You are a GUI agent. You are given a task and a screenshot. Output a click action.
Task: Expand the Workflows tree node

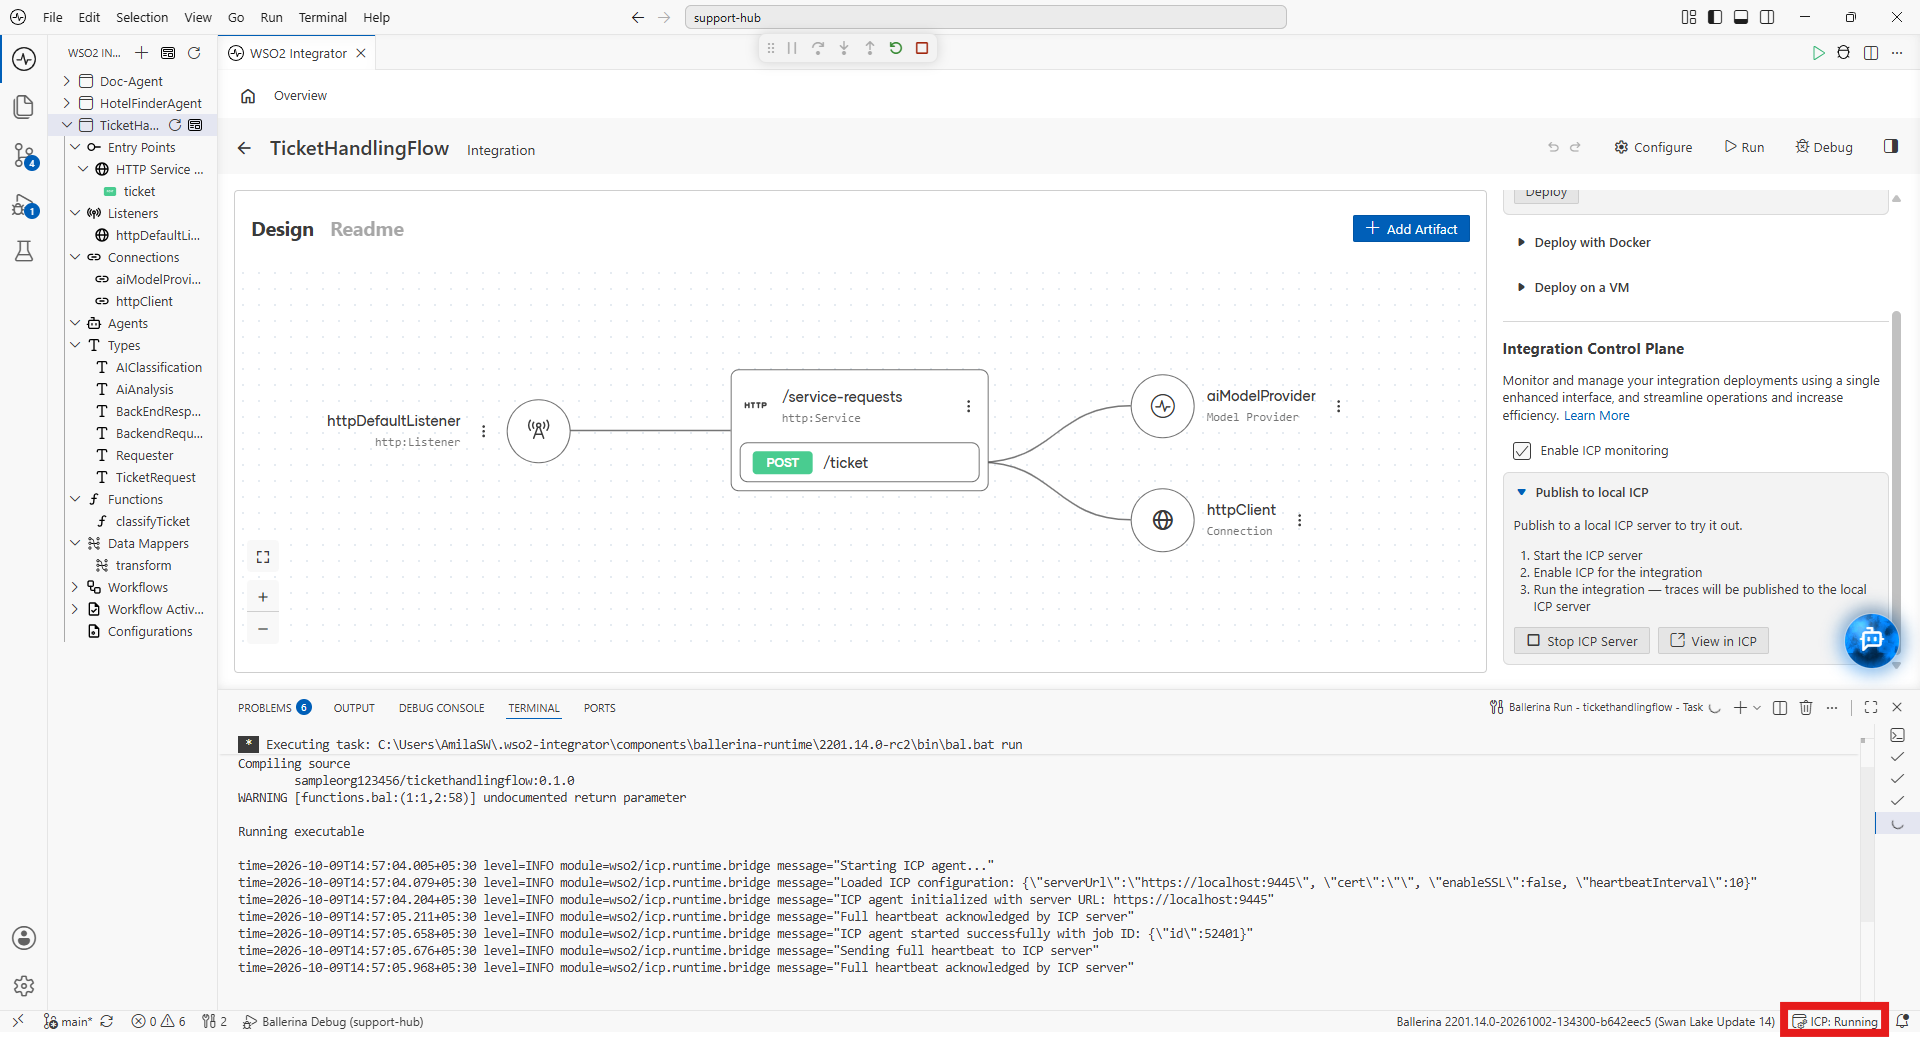(x=75, y=587)
